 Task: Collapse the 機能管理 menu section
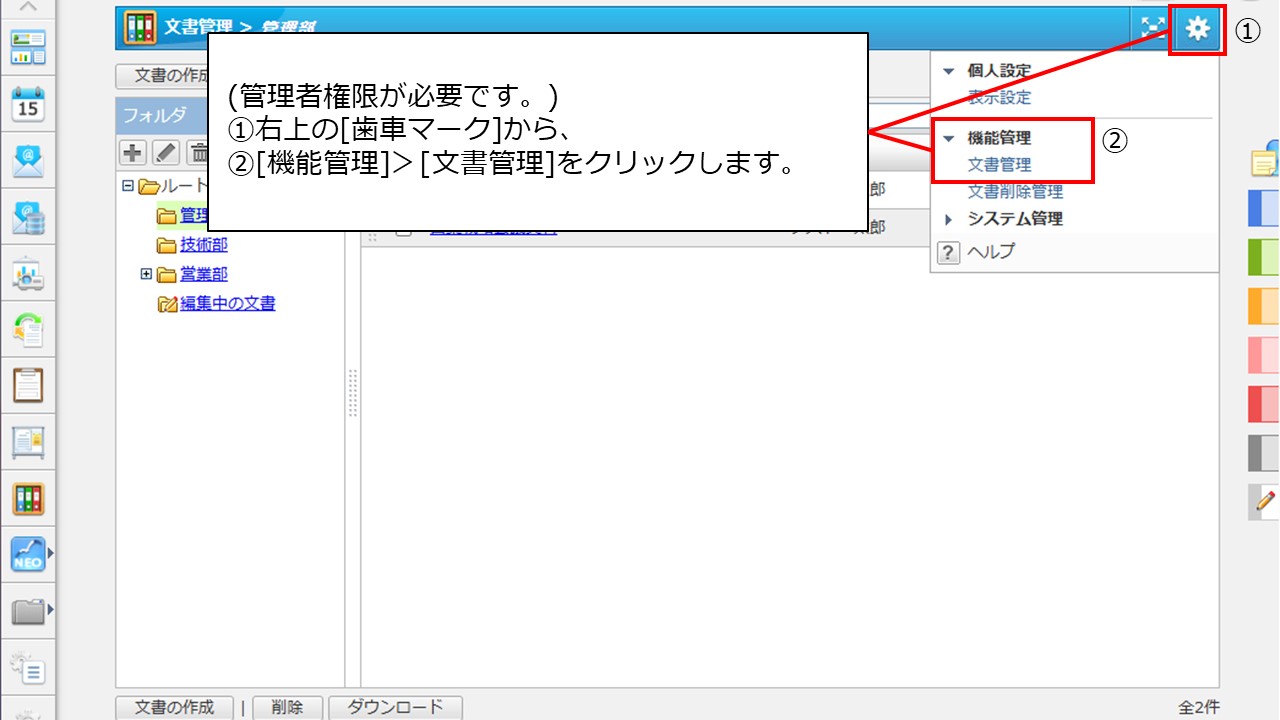tap(949, 139)
